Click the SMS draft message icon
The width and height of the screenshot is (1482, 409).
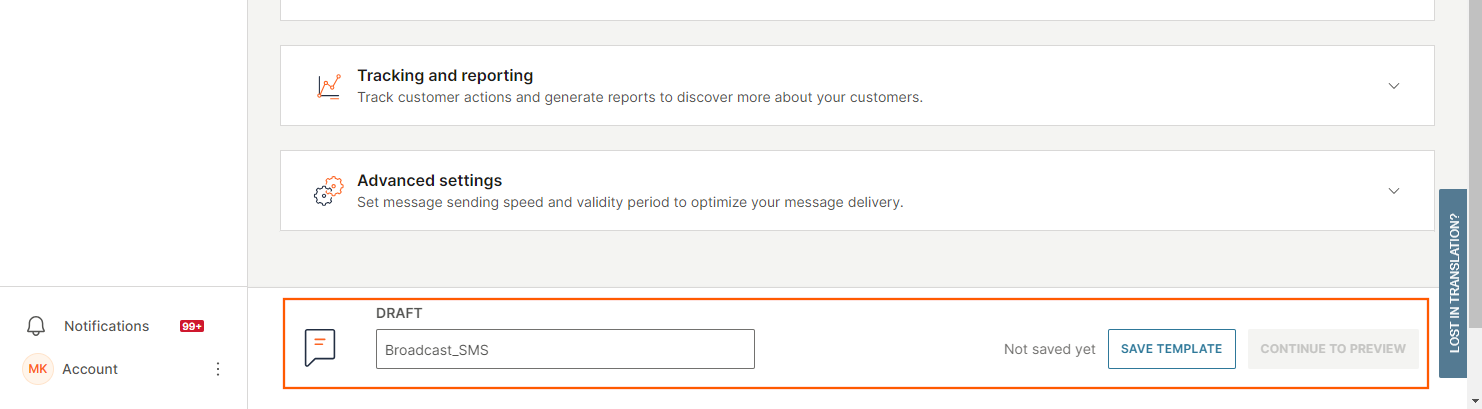click(319, 348)
